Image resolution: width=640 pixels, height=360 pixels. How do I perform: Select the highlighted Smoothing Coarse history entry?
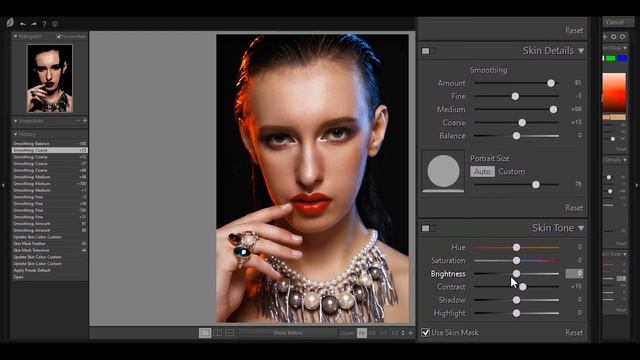(x=50, y=150)
